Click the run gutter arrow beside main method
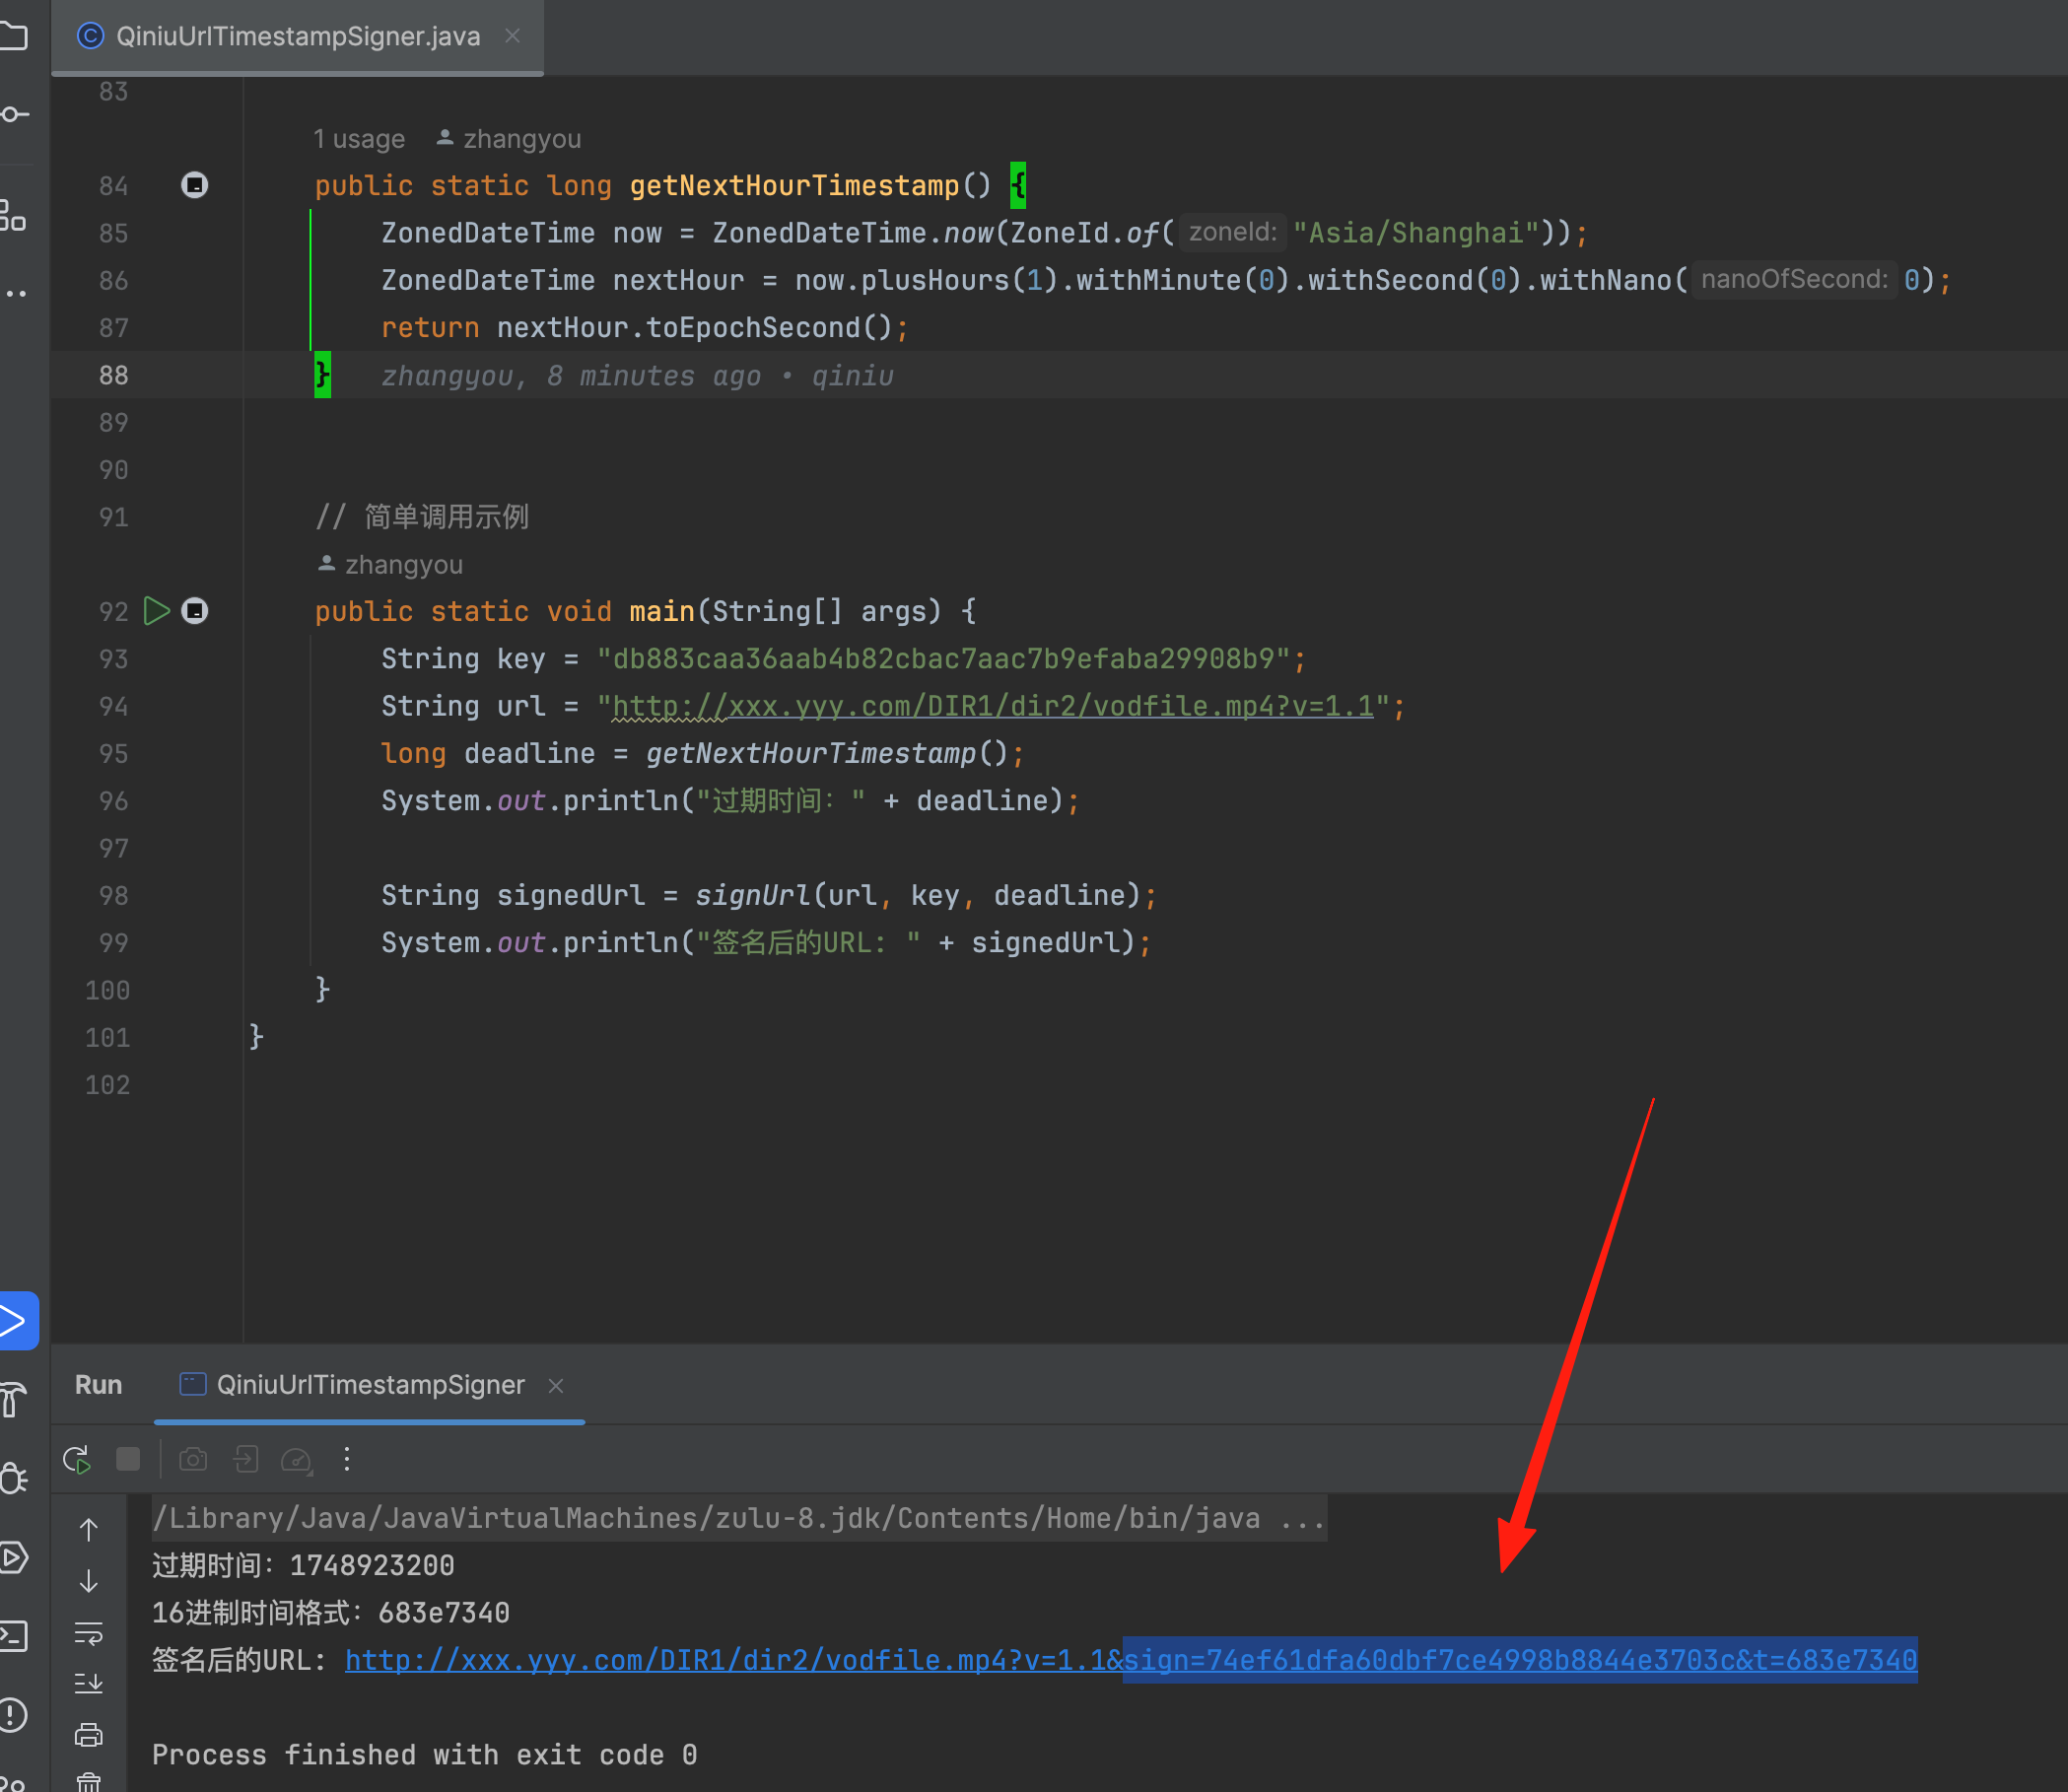Image resolution: width=2068 pixels, height=1792 pixels. (156, 611)
